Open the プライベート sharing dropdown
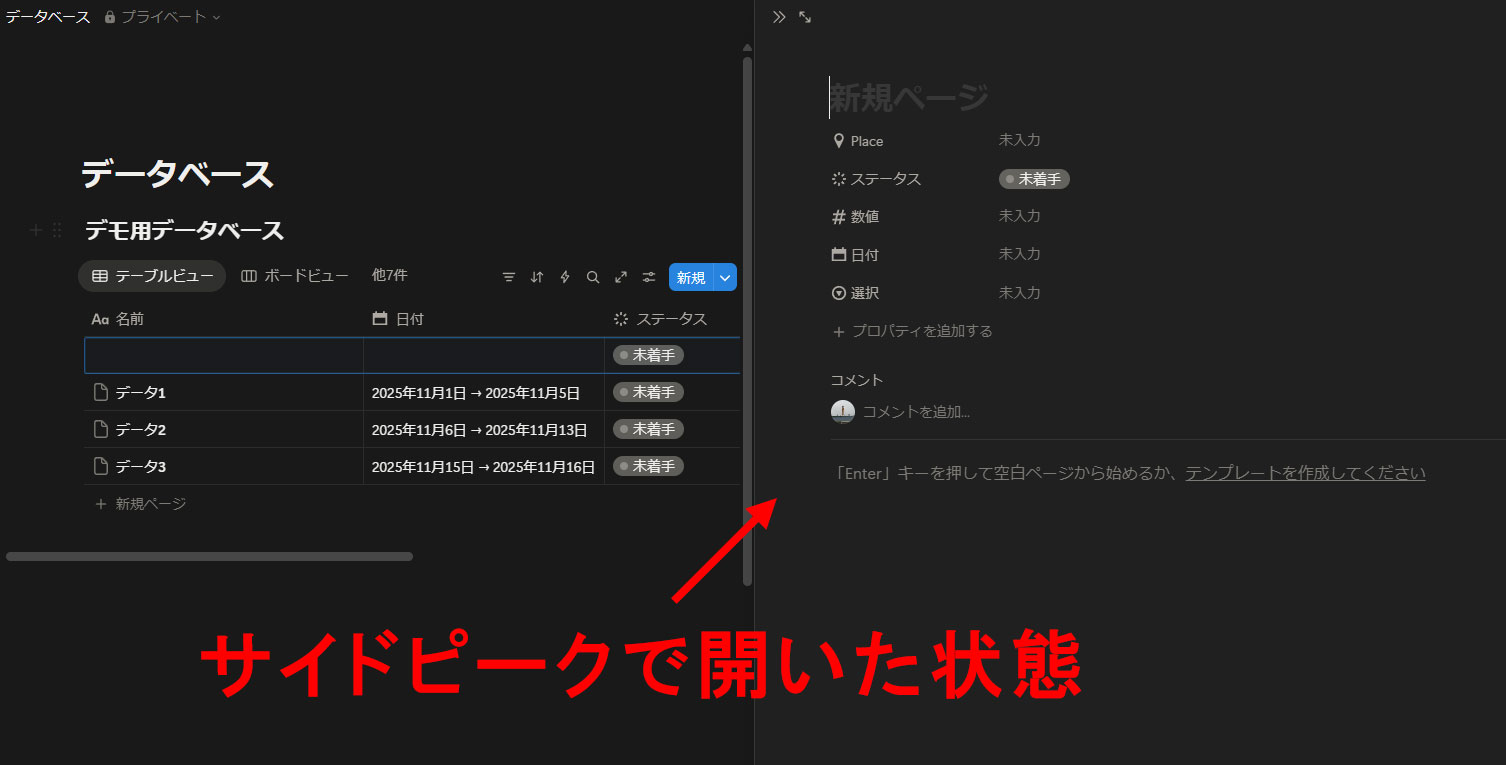Screen dimensions: 1506x765 coord(162,17)
